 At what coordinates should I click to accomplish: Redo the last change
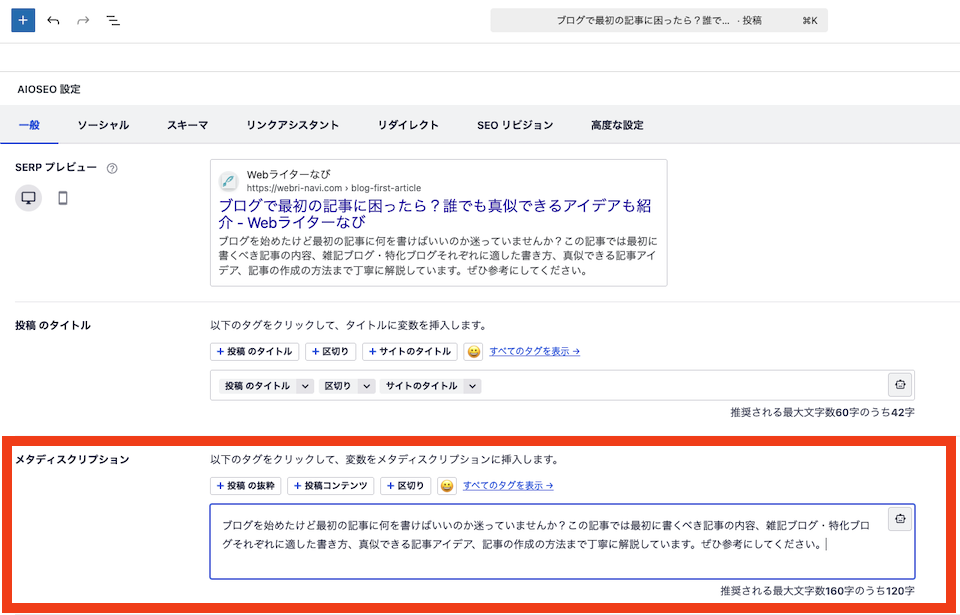pyautogui.click(x=83, y=20)
